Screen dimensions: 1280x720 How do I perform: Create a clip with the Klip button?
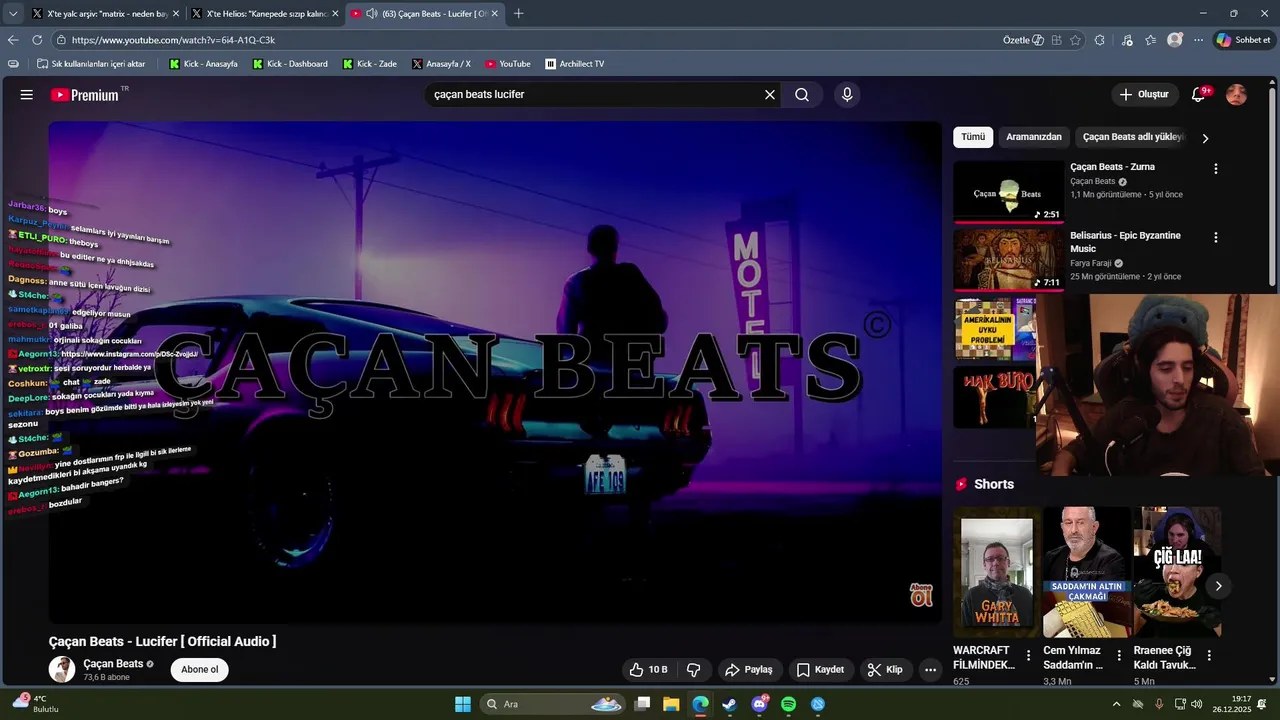point(885,670)
